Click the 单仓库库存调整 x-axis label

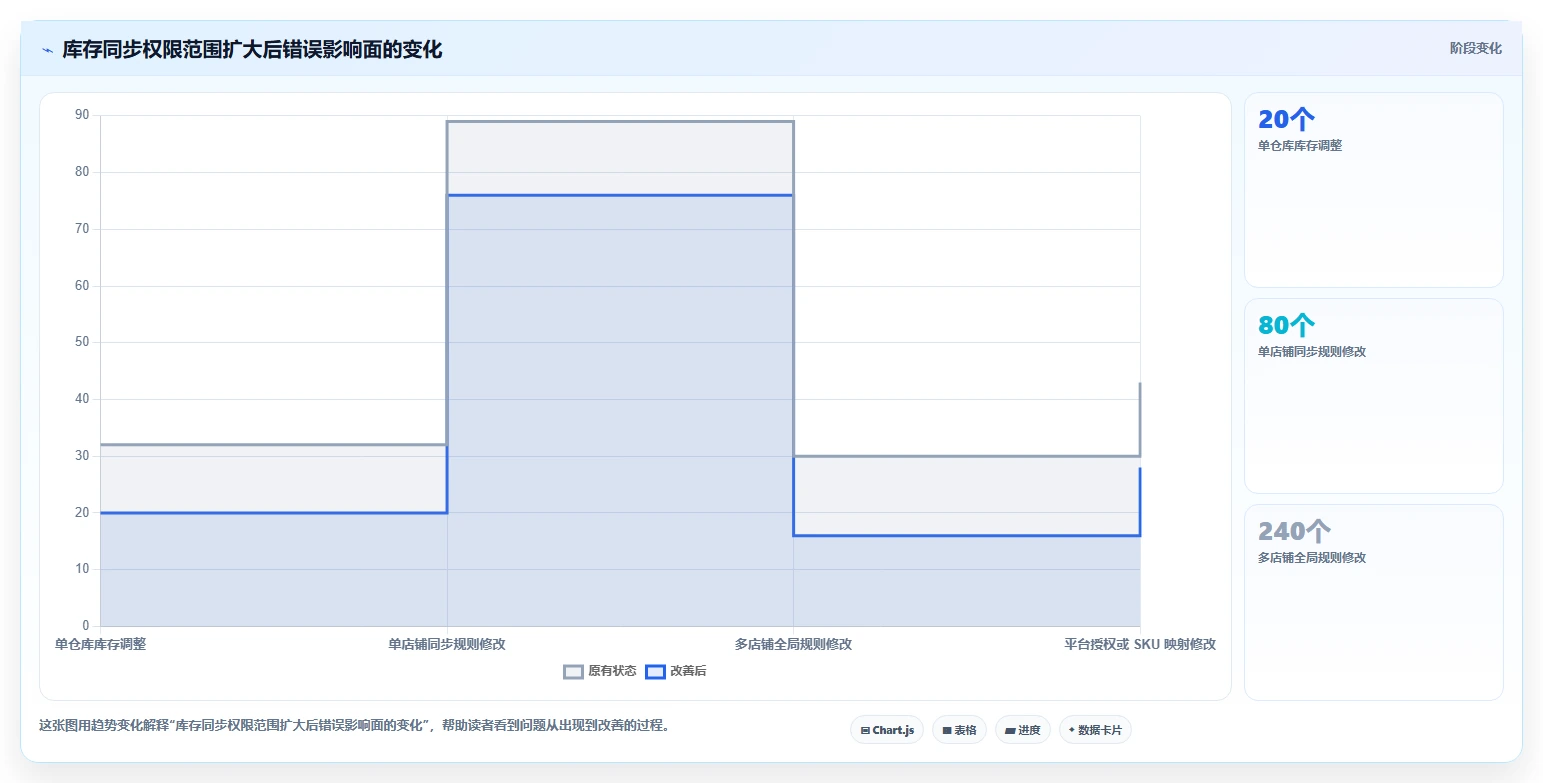[100, 644]
